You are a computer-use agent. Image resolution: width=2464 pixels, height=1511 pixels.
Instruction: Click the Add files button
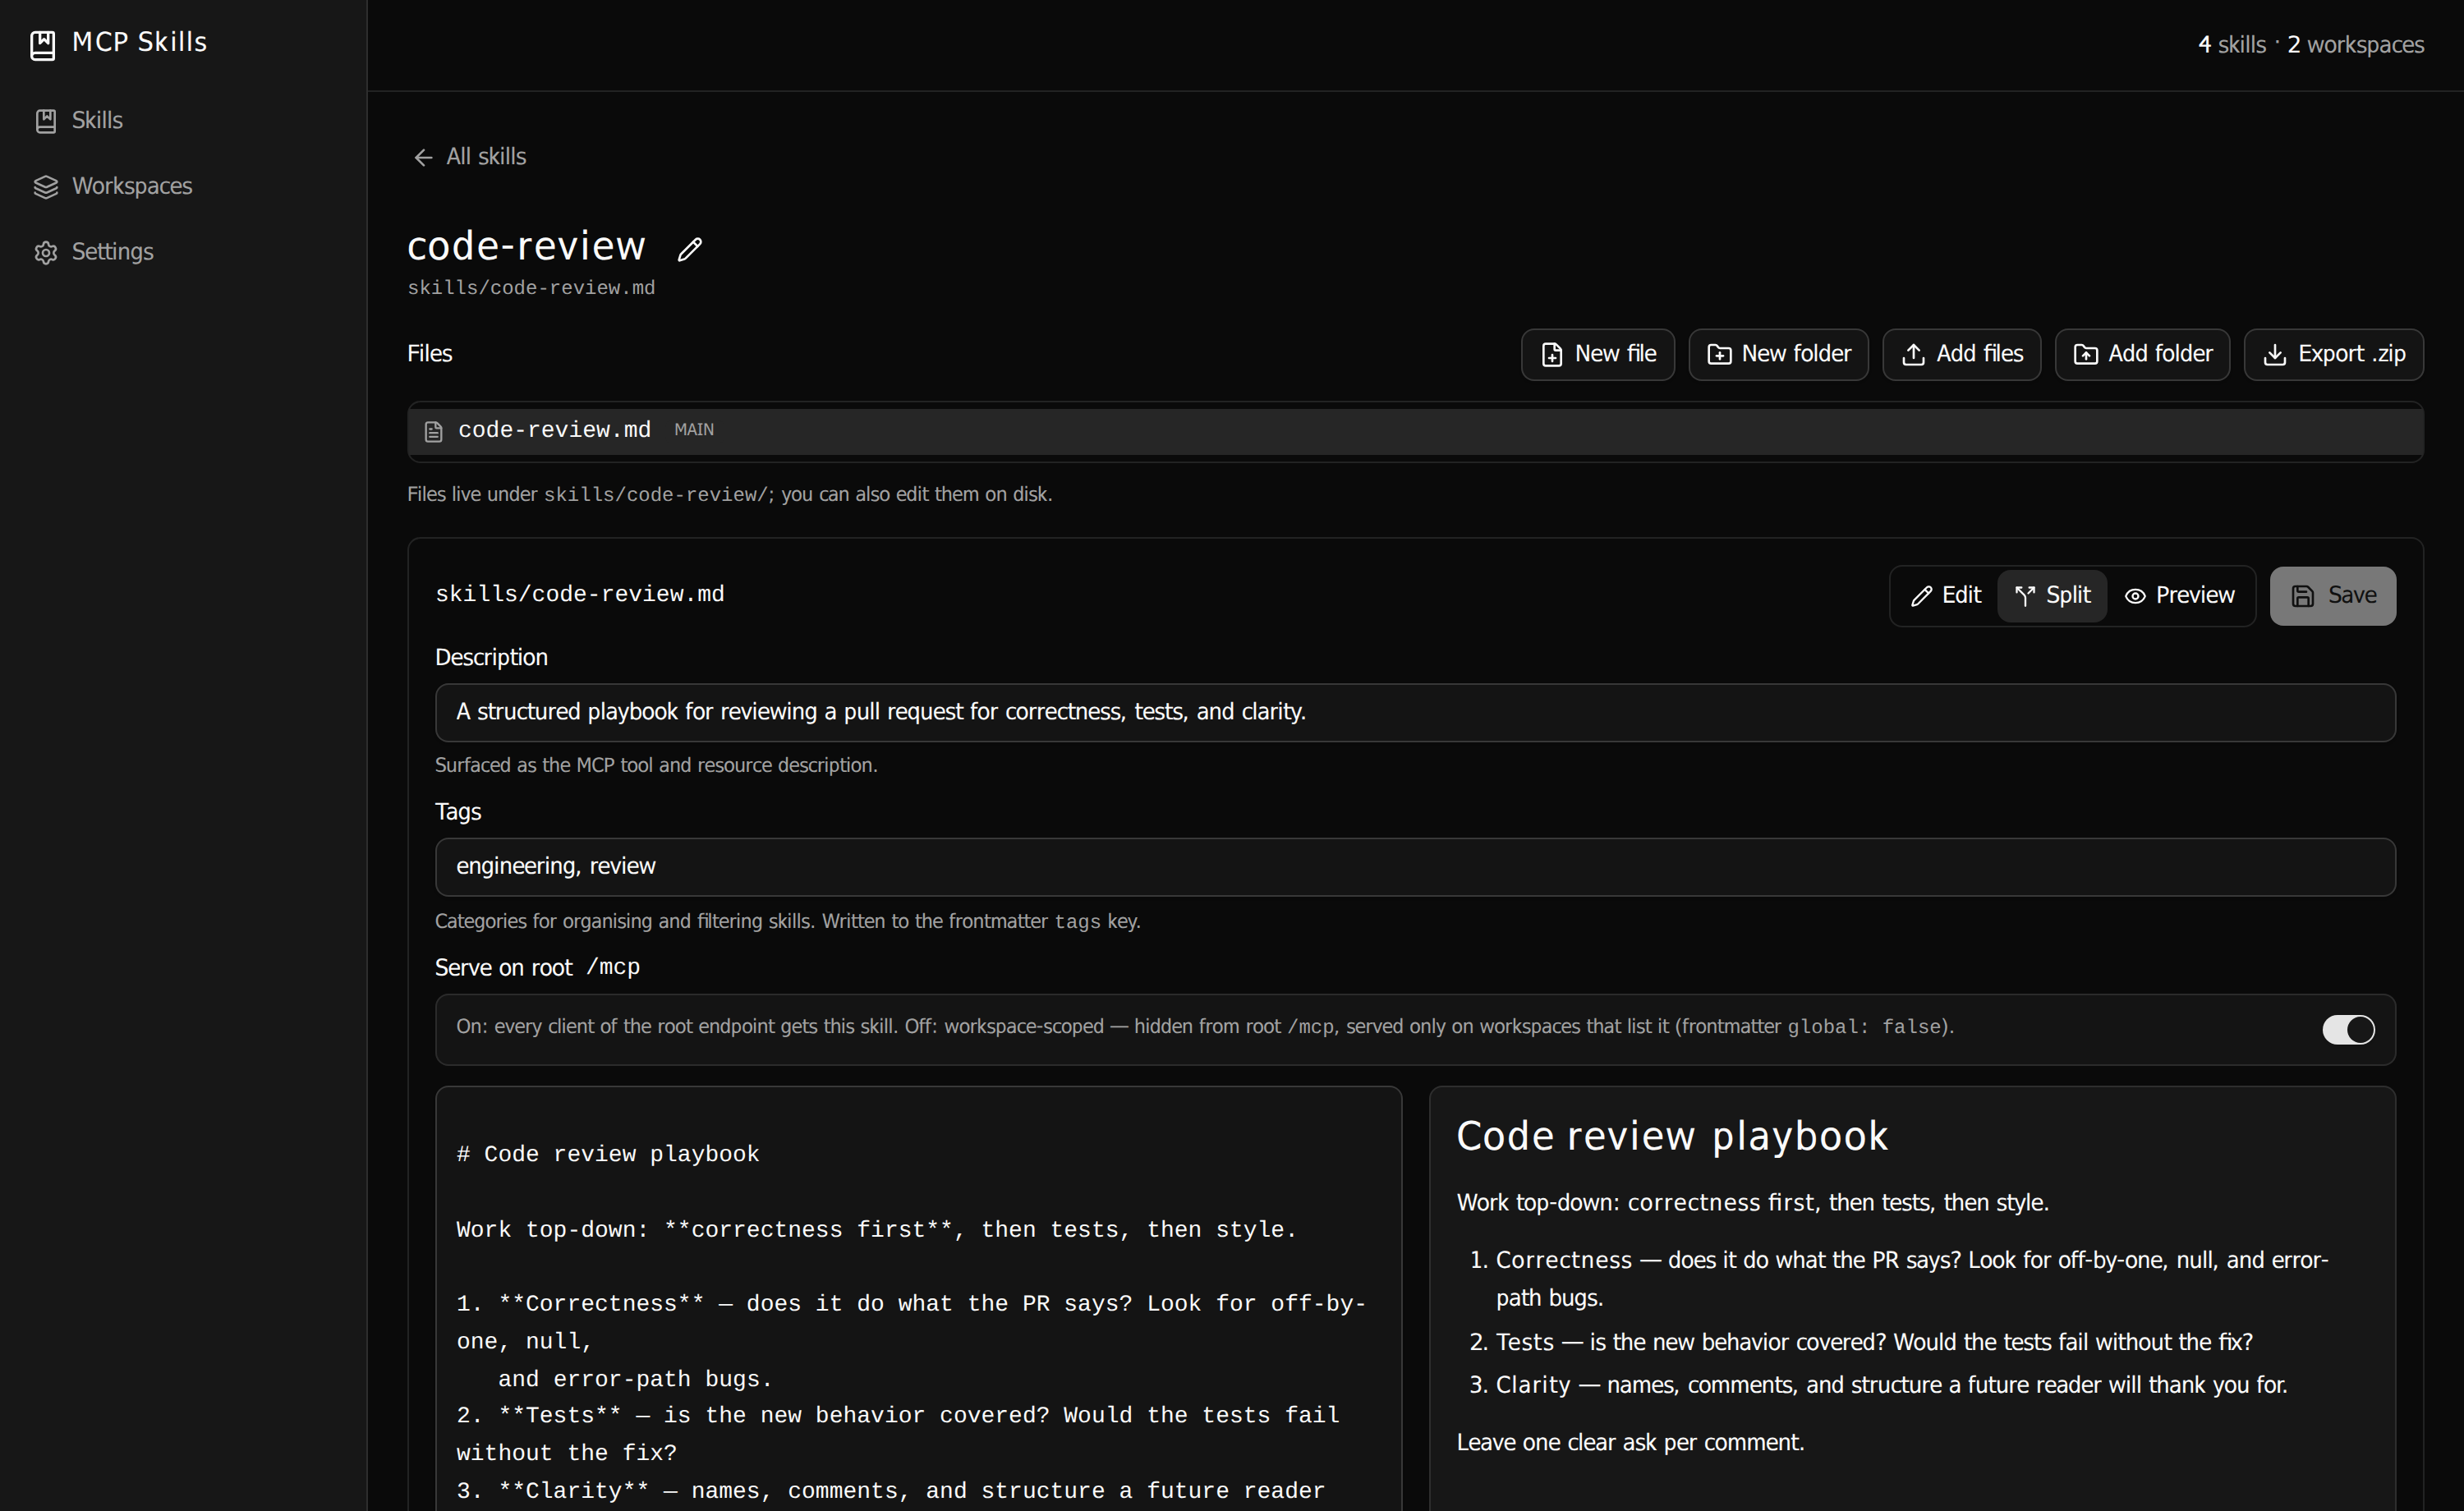[x=1961, y=354]
